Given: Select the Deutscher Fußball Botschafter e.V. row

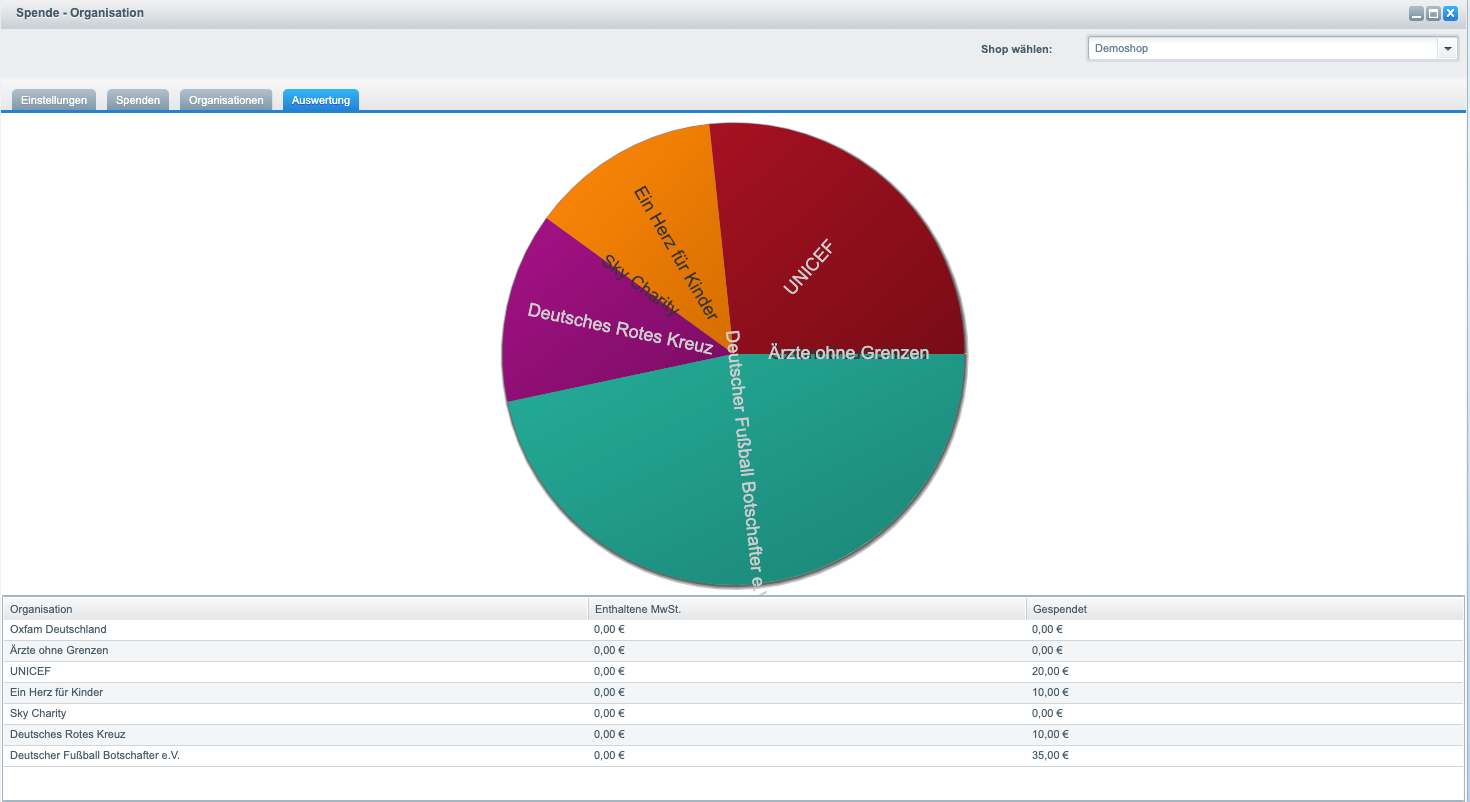Looking at the screenshot, I should [734, 756].
